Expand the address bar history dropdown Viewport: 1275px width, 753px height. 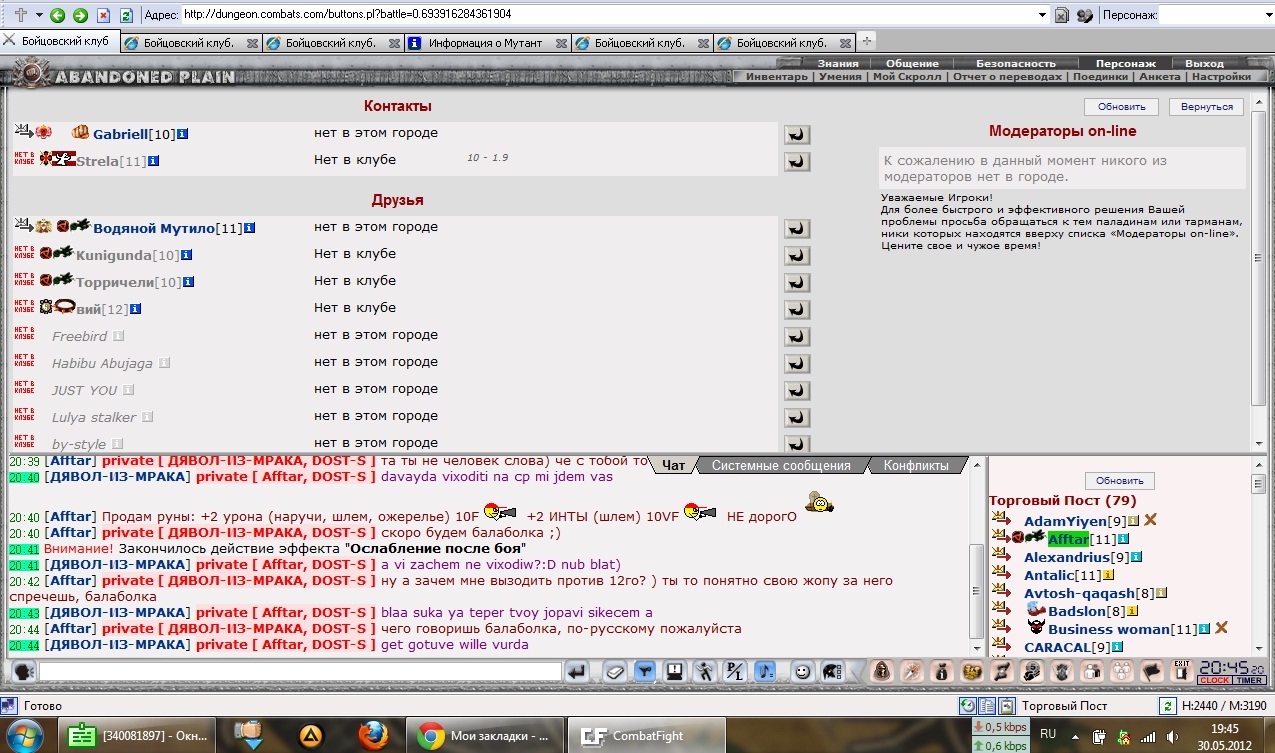(x=1041, y=15)
